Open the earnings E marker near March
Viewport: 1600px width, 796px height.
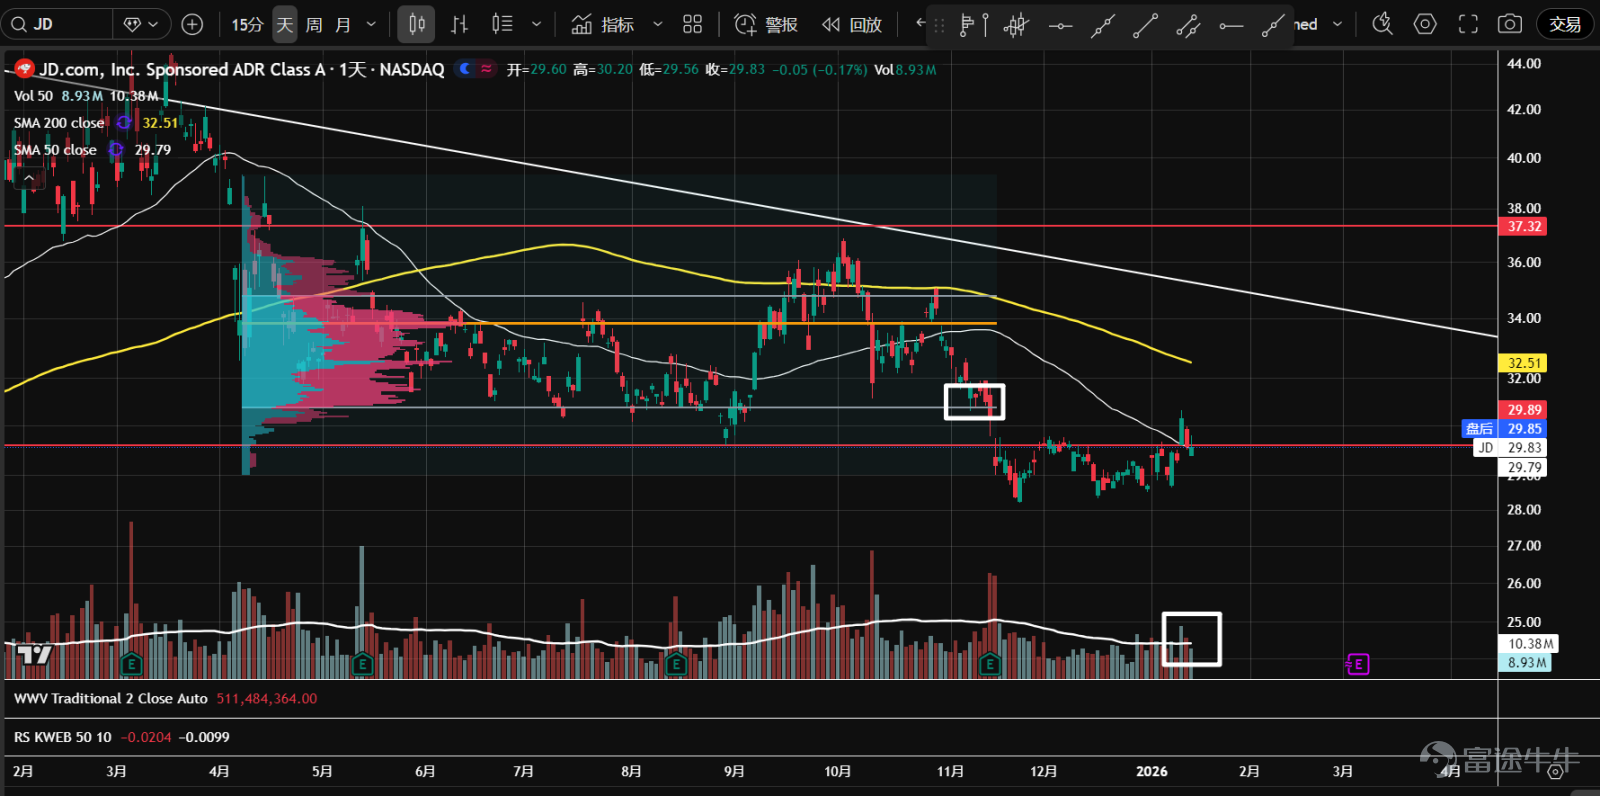pyautogui.click(x=130, y=664)
